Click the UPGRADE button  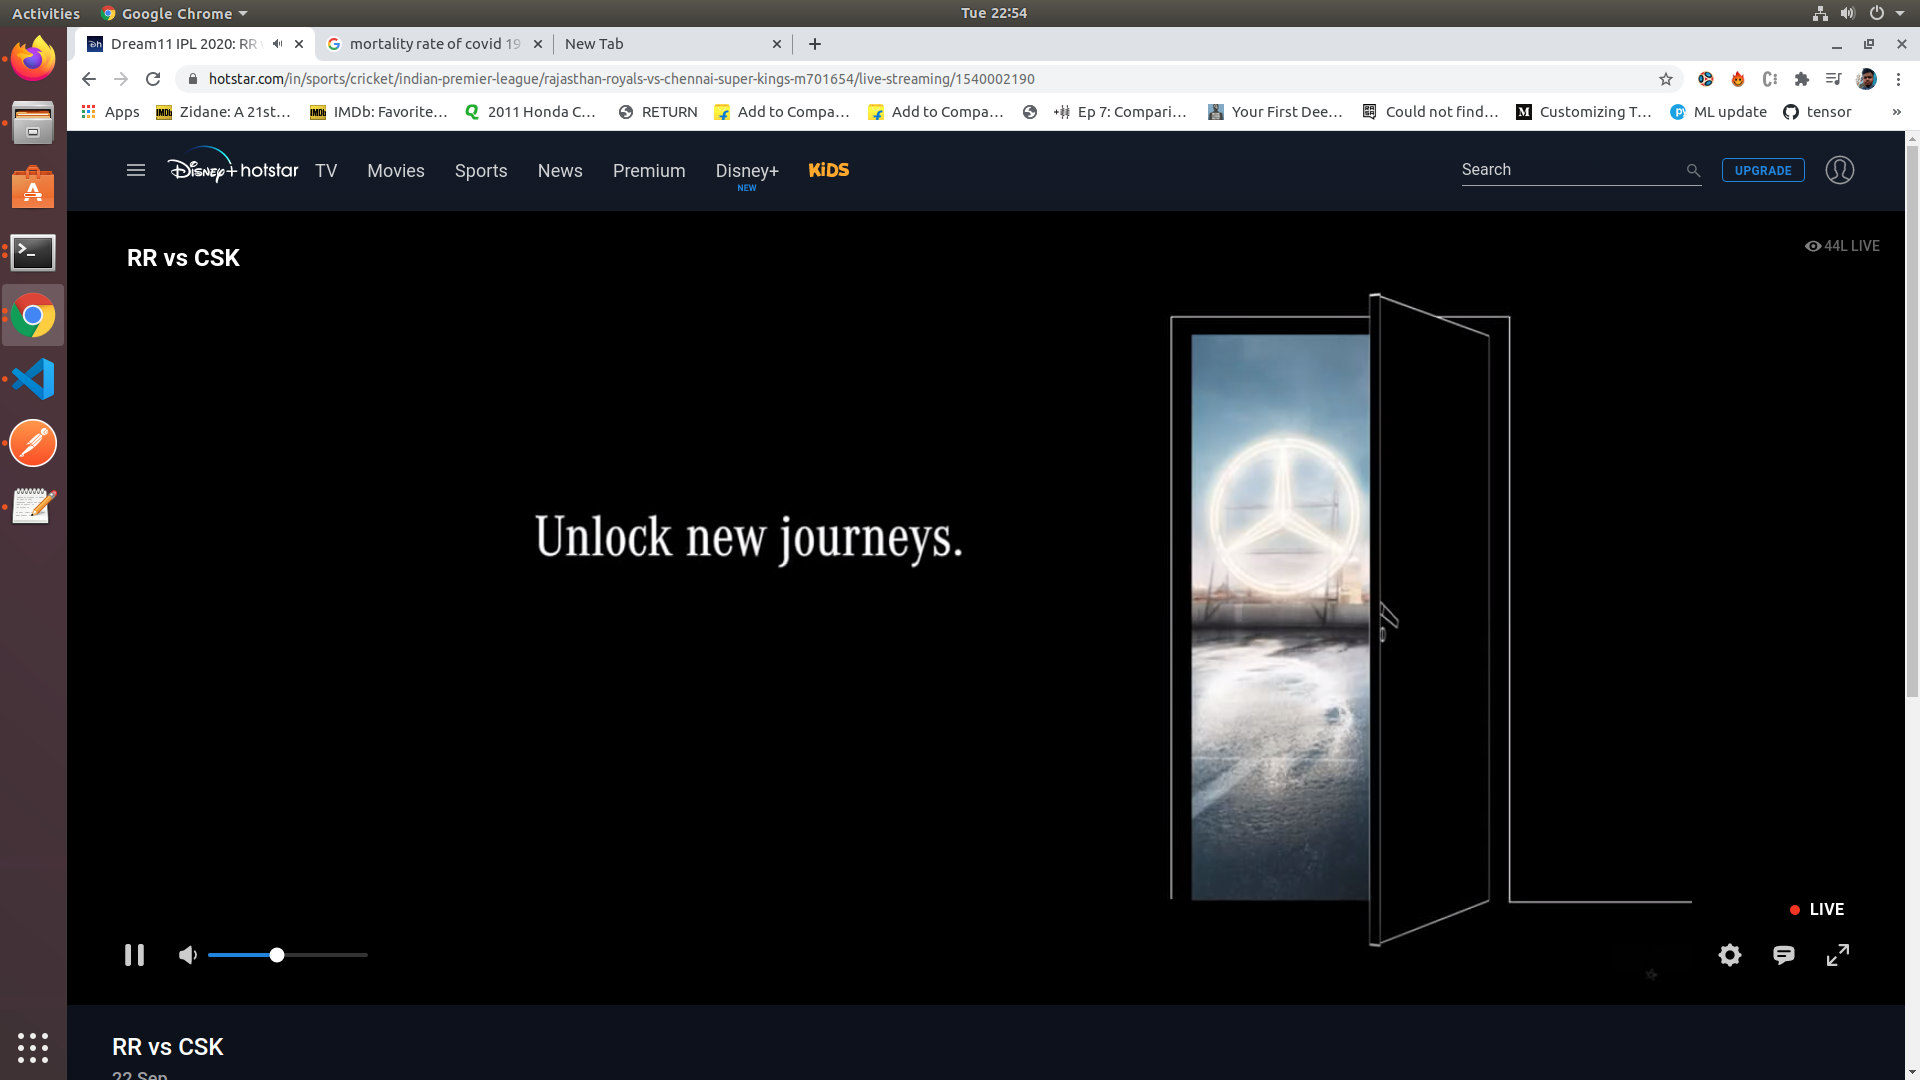[x=1763, y=170]
